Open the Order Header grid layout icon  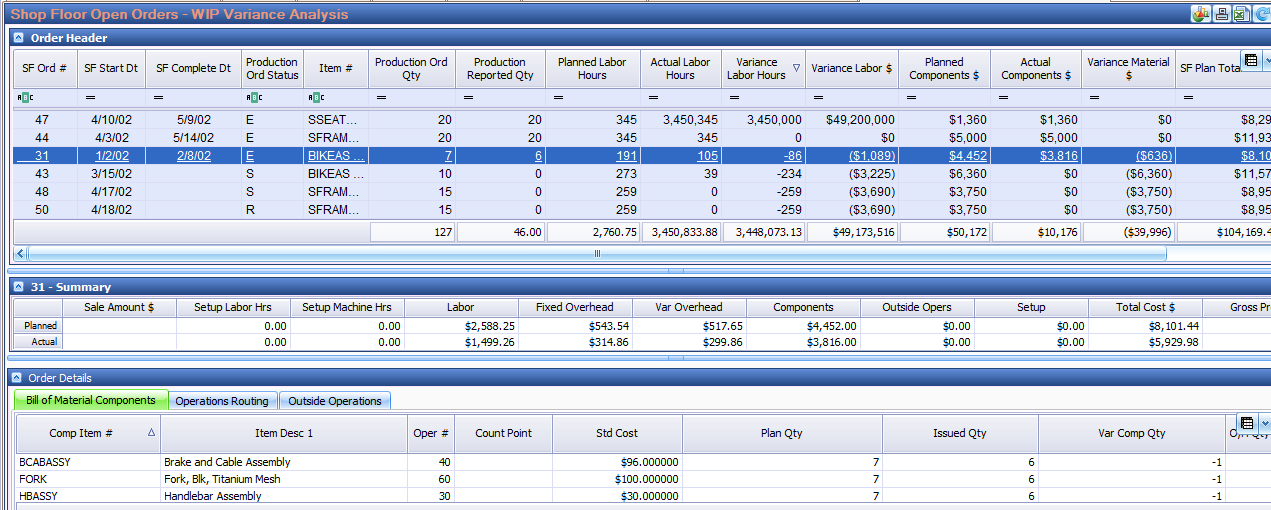click(x=1250, y=60)
